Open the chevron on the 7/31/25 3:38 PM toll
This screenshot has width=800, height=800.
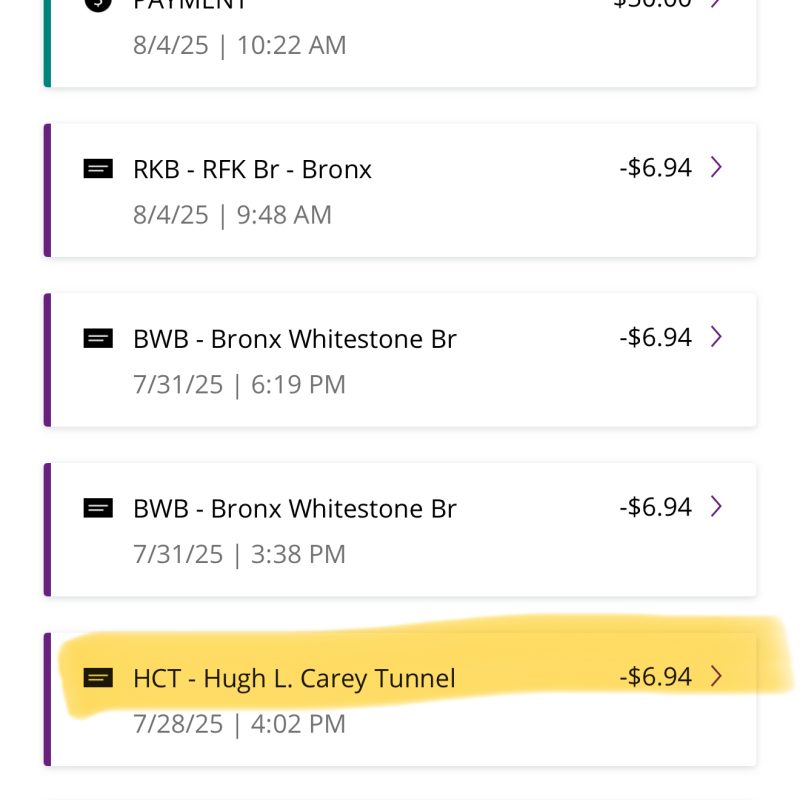(716, 508)
